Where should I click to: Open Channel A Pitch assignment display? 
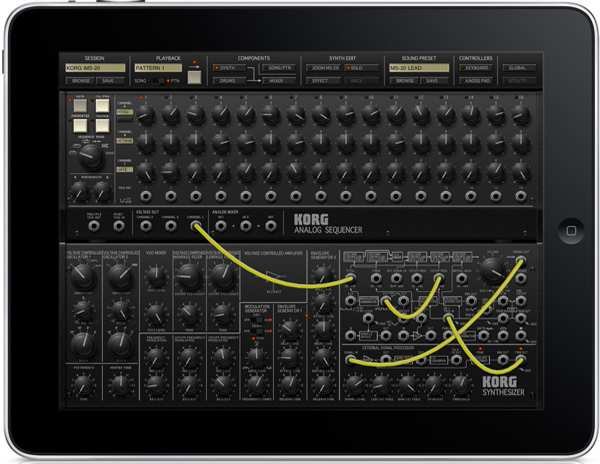point(125,112)
